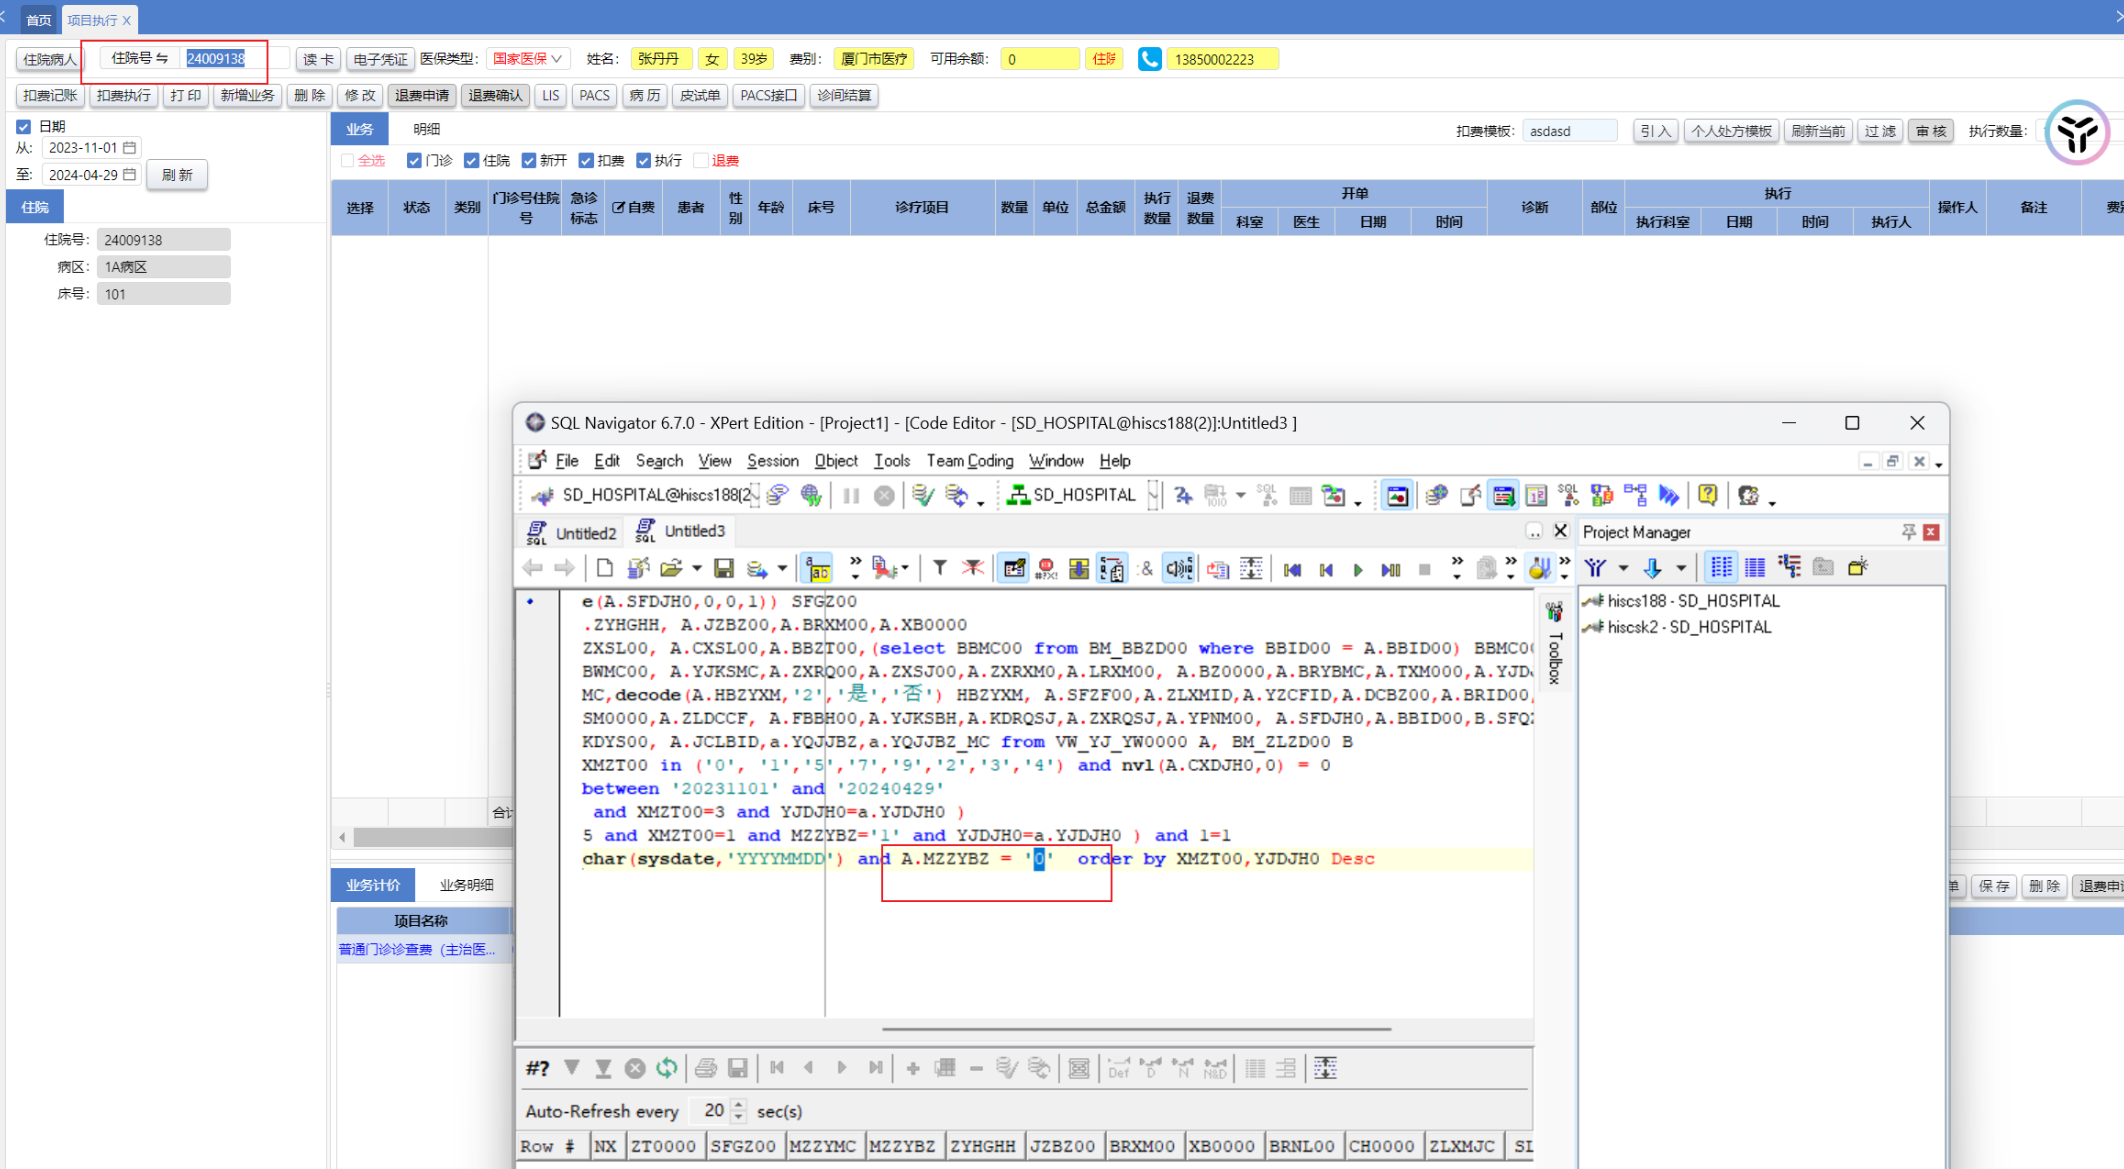The height and width of the screenshot is (1169, 2124).
Task: Click the refresh icon in the results toolbar
Action: tap(667, 1068)
